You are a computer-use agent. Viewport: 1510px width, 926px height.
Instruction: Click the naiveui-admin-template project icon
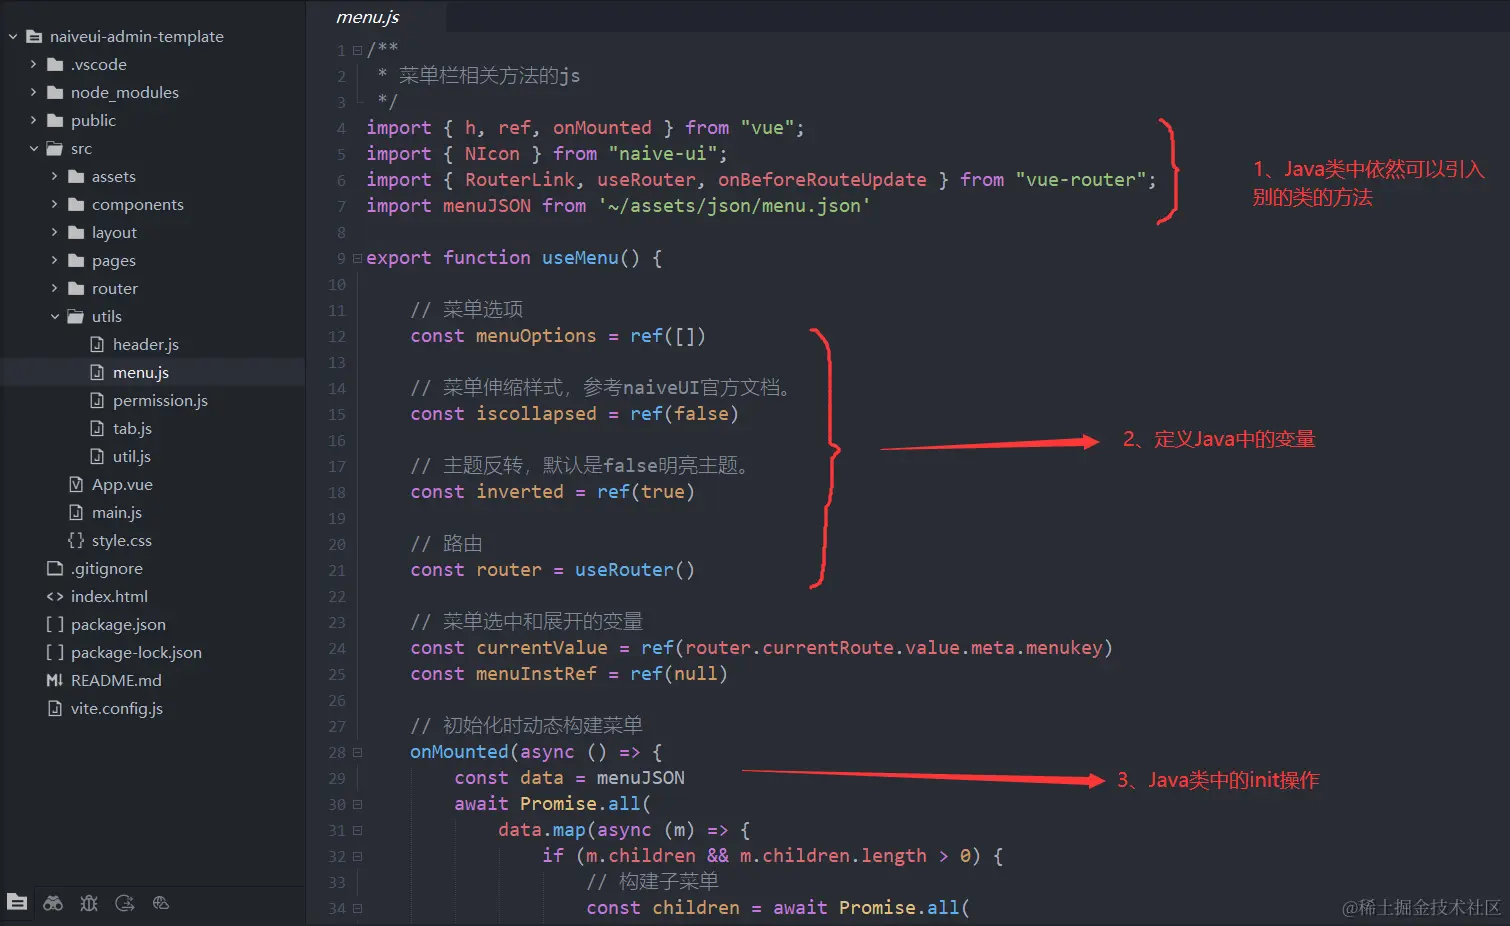[x=34, y=36]
